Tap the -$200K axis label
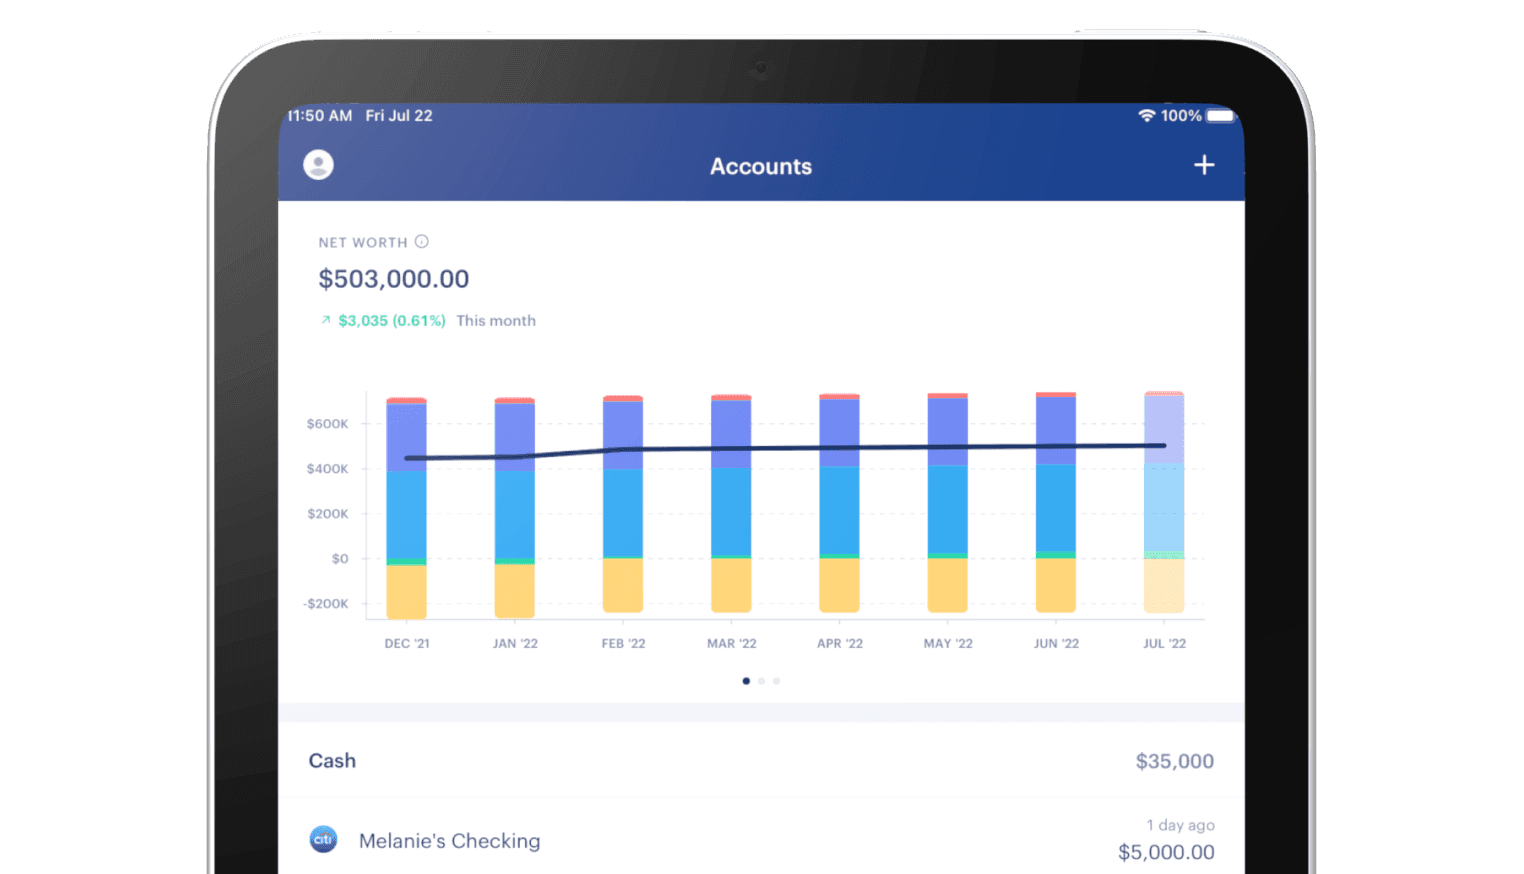The image size is (1524, 874). [x=326, y=604]
